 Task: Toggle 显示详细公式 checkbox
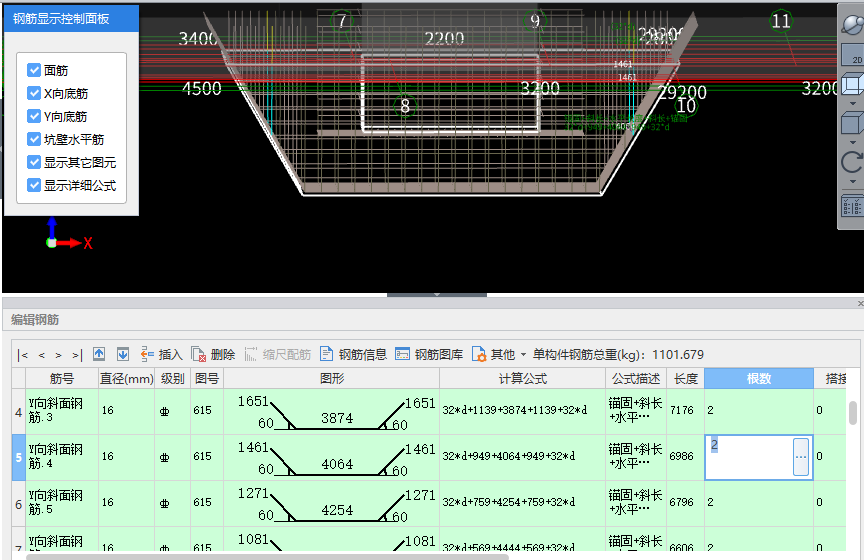point(34,185)
